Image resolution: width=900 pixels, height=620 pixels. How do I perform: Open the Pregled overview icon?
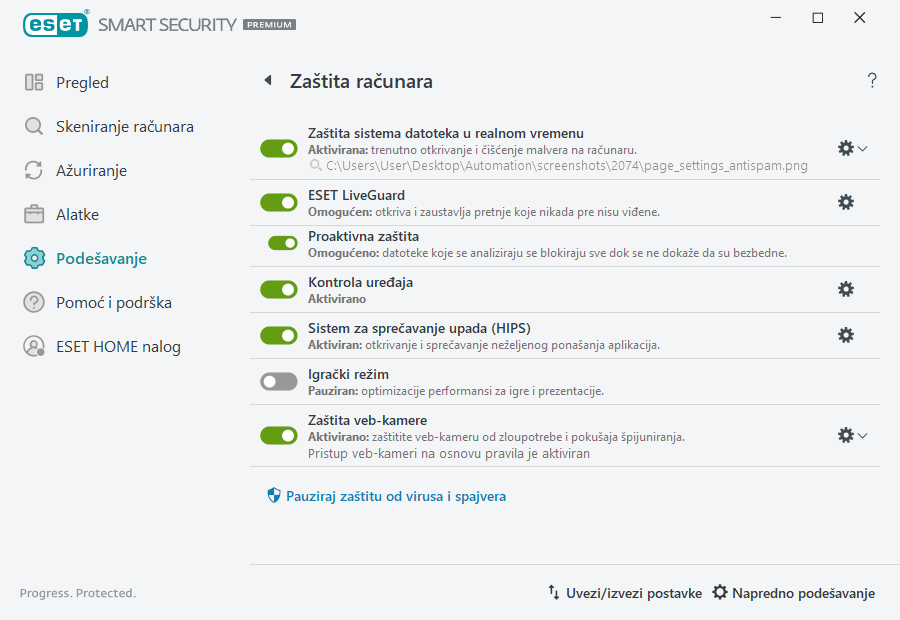tap(33, 82)
